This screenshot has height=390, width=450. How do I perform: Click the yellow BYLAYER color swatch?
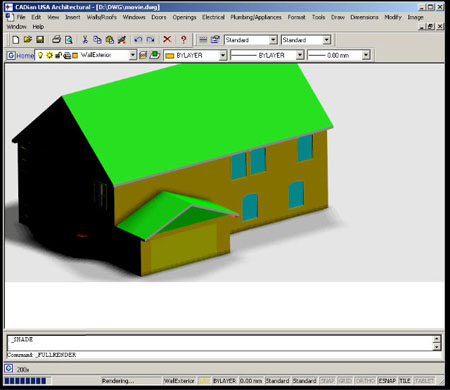pos(170,56)
